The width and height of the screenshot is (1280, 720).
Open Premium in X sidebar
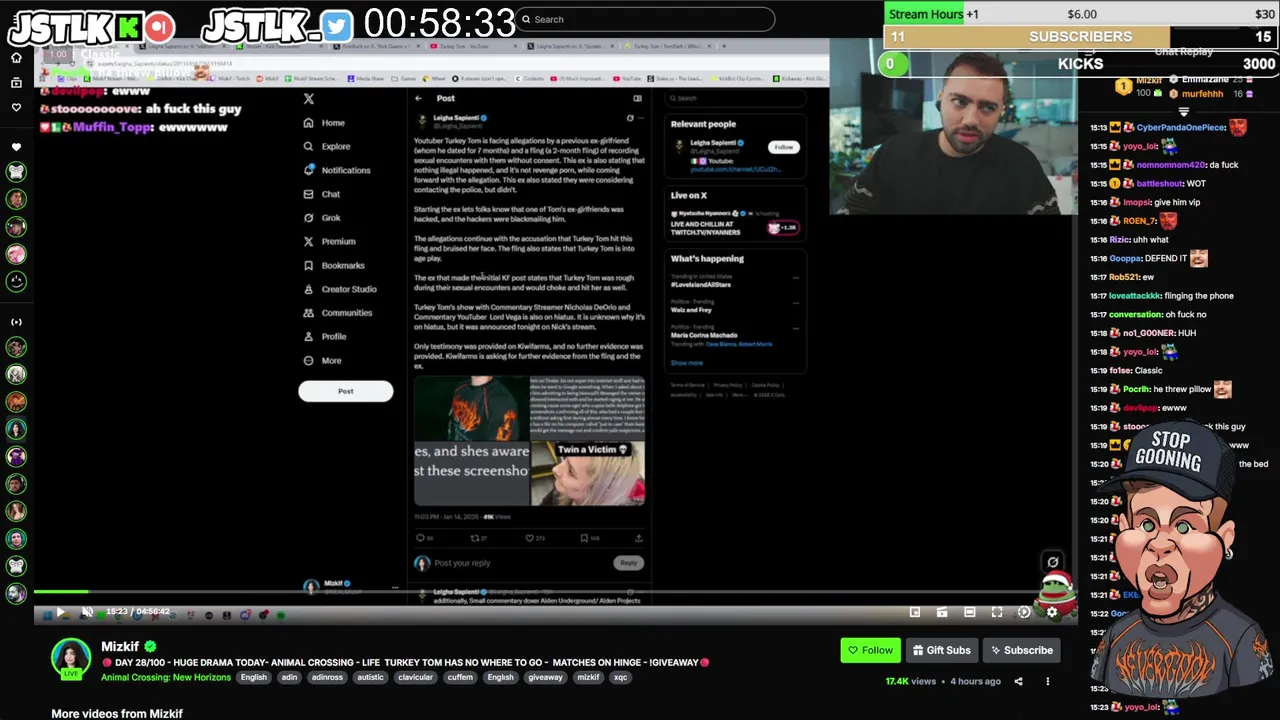[329, 241]
